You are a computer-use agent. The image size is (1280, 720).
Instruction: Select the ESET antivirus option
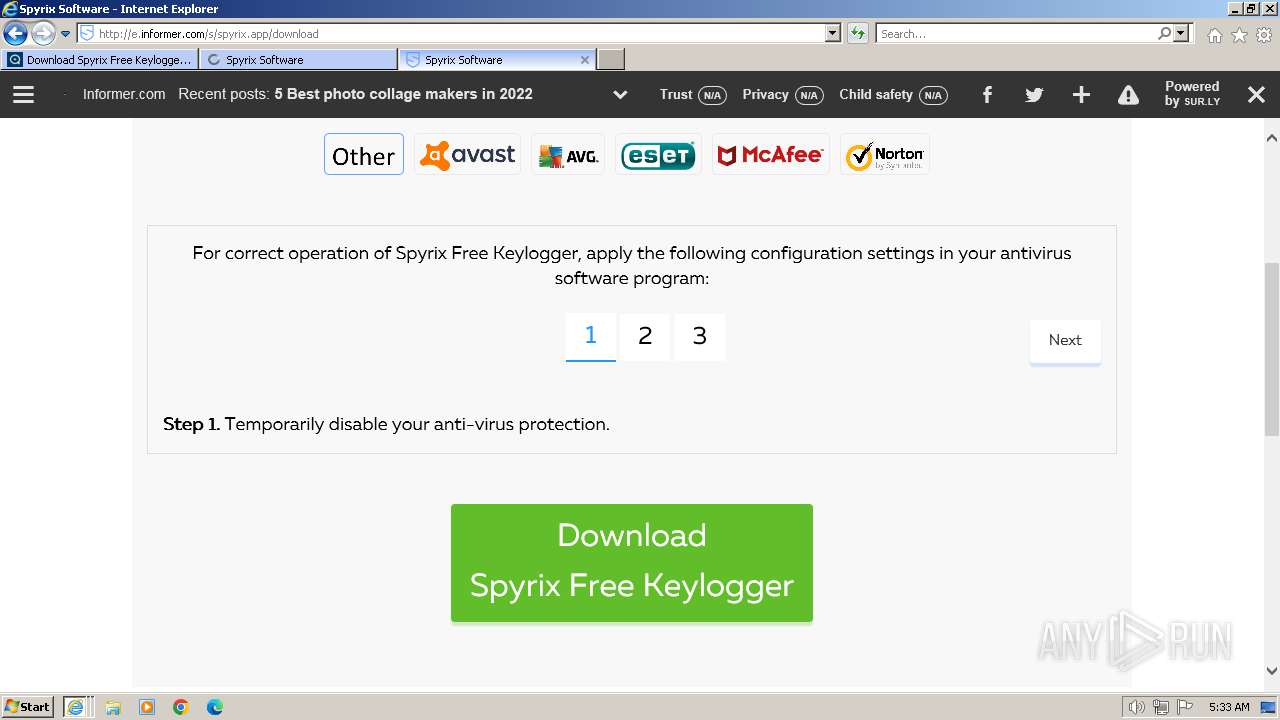point(658,155)
